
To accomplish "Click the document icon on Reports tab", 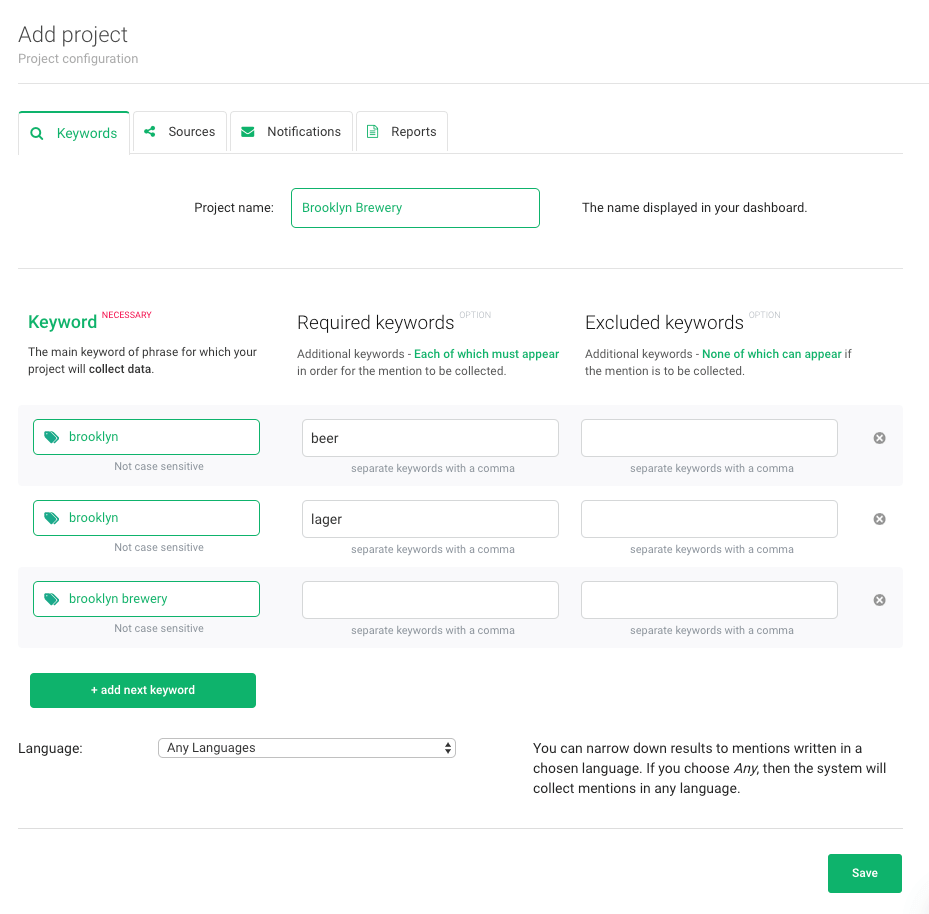I will (x=373, y=132).
